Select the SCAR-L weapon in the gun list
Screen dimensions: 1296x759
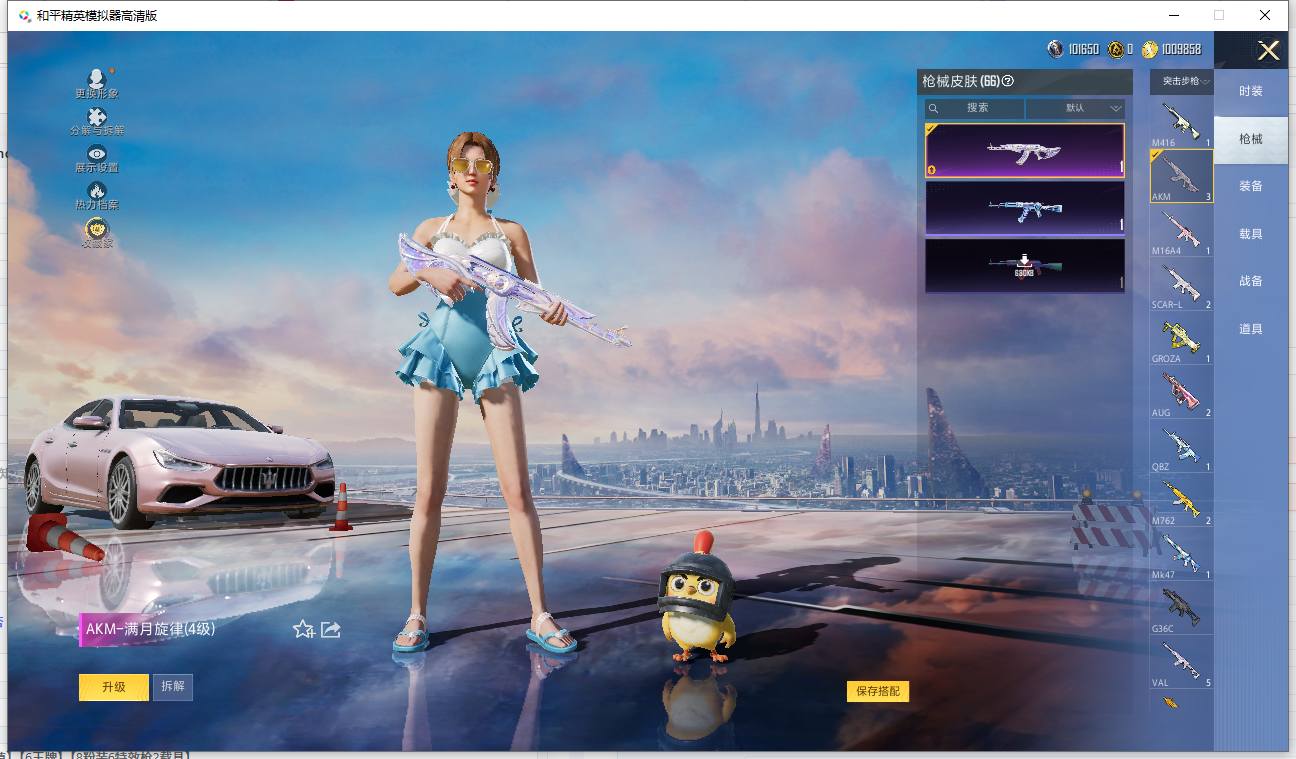coord(1181,285)
